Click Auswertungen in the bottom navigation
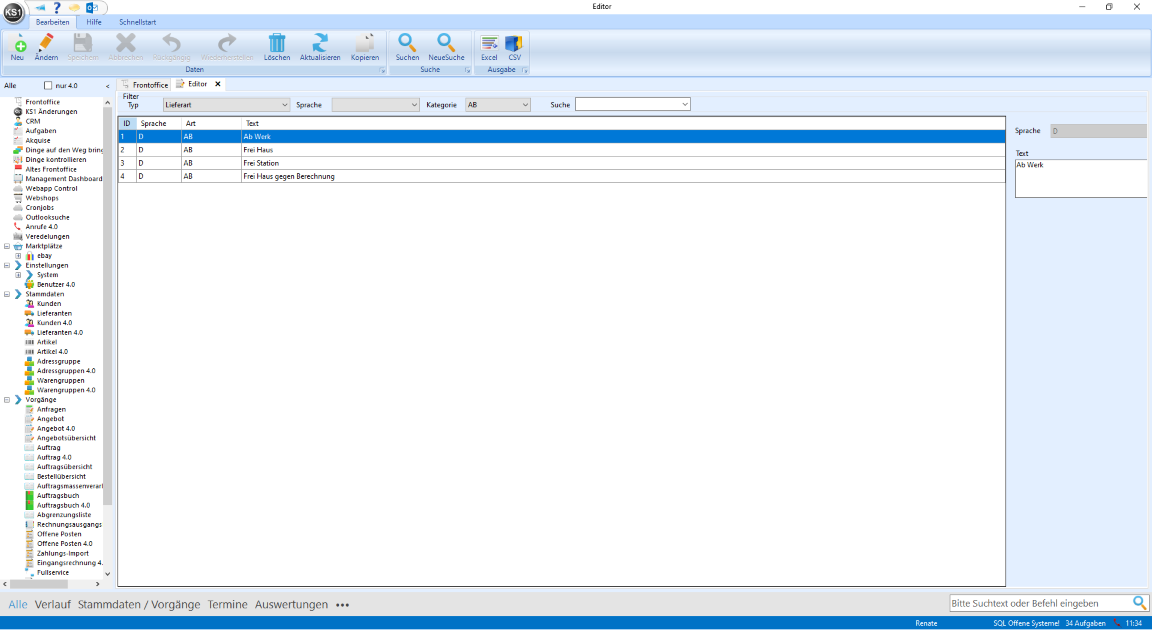The width and height of the screenshot is (1152, 630). pos(291,604)
